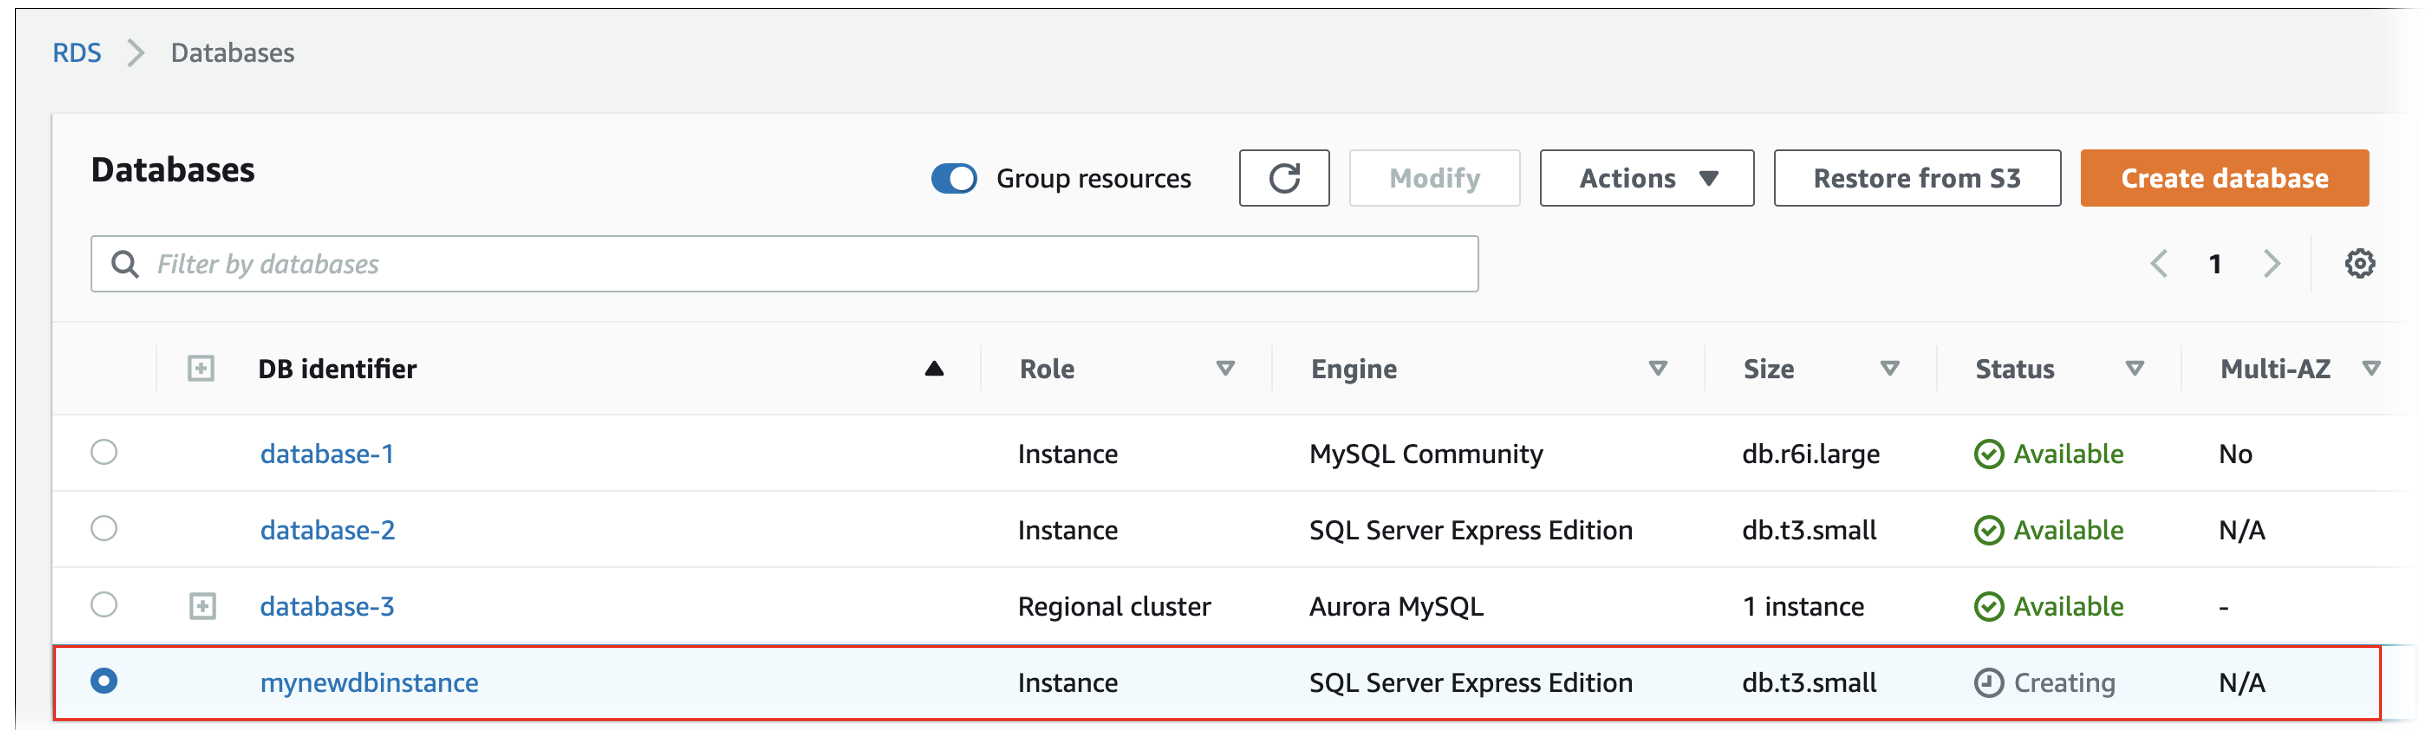Sort ascending by DB identifier arrow
This screenshot has height=730, width=2428.
[x=934, y=369]
